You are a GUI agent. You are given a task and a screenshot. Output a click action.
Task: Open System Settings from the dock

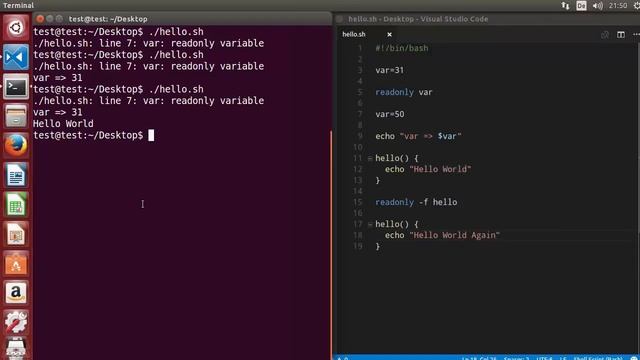tap(16, 322)
